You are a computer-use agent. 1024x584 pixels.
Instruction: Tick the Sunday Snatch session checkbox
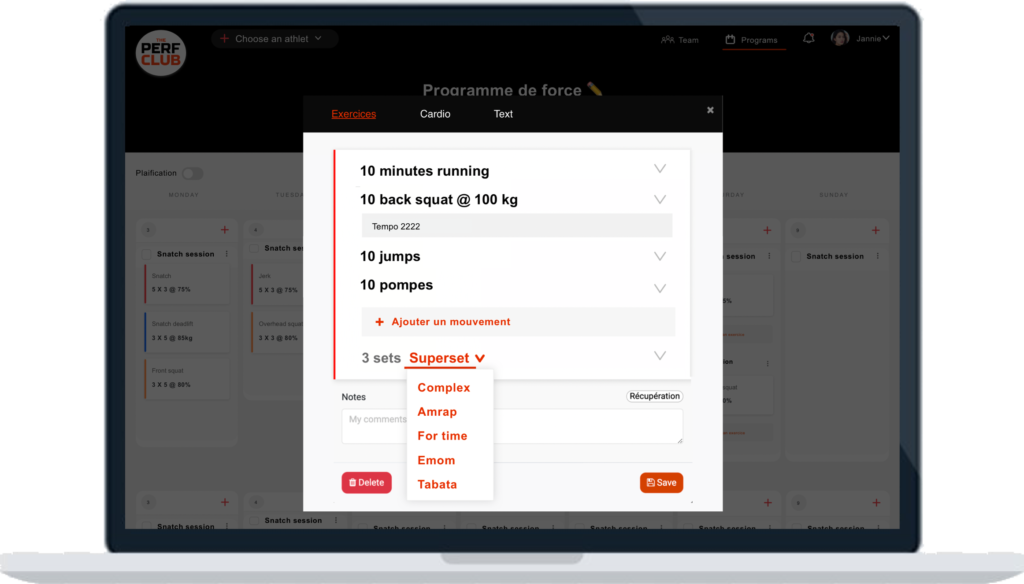click(797, 256)
